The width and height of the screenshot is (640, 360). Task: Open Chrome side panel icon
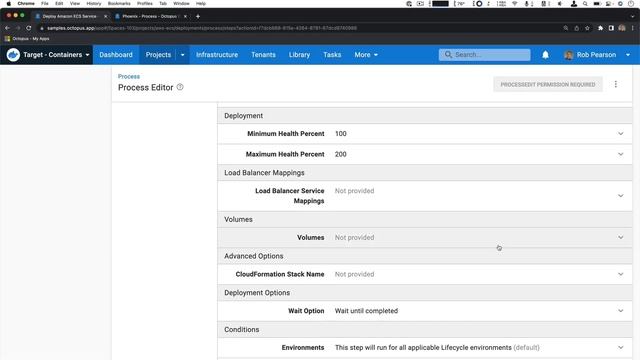pos(611,28)
